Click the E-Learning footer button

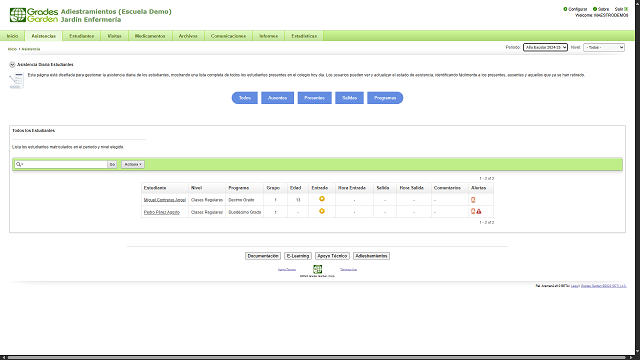coord(298,256)
